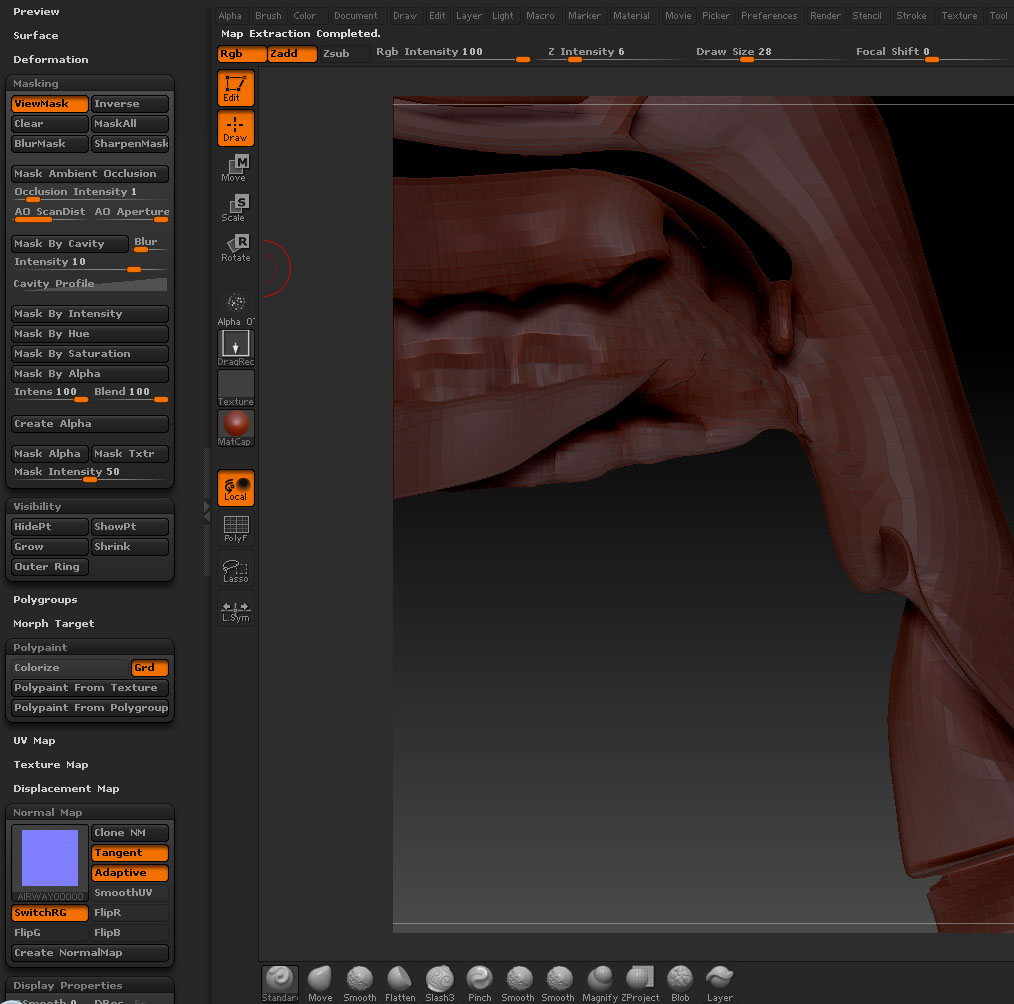Expand the Texture Map section
This screenshot has height=1004, width=1014.
tap(50, 764)
